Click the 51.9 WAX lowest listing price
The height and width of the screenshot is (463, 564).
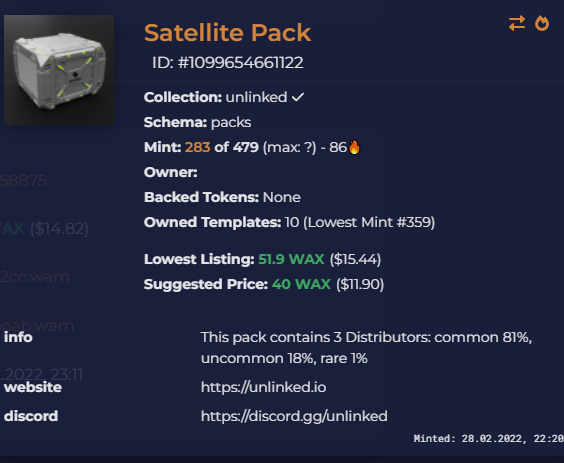pos(291,259)
